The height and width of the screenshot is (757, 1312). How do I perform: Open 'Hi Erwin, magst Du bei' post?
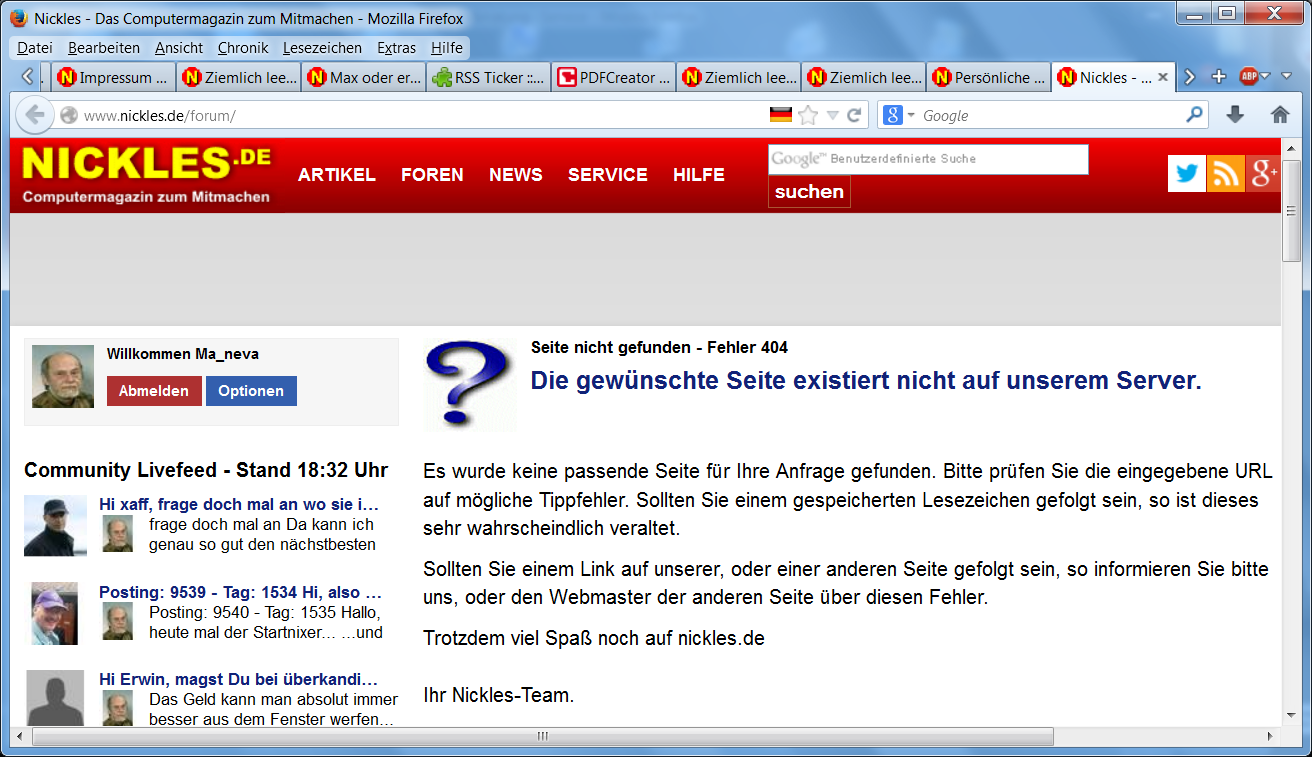tap(239, 679)
